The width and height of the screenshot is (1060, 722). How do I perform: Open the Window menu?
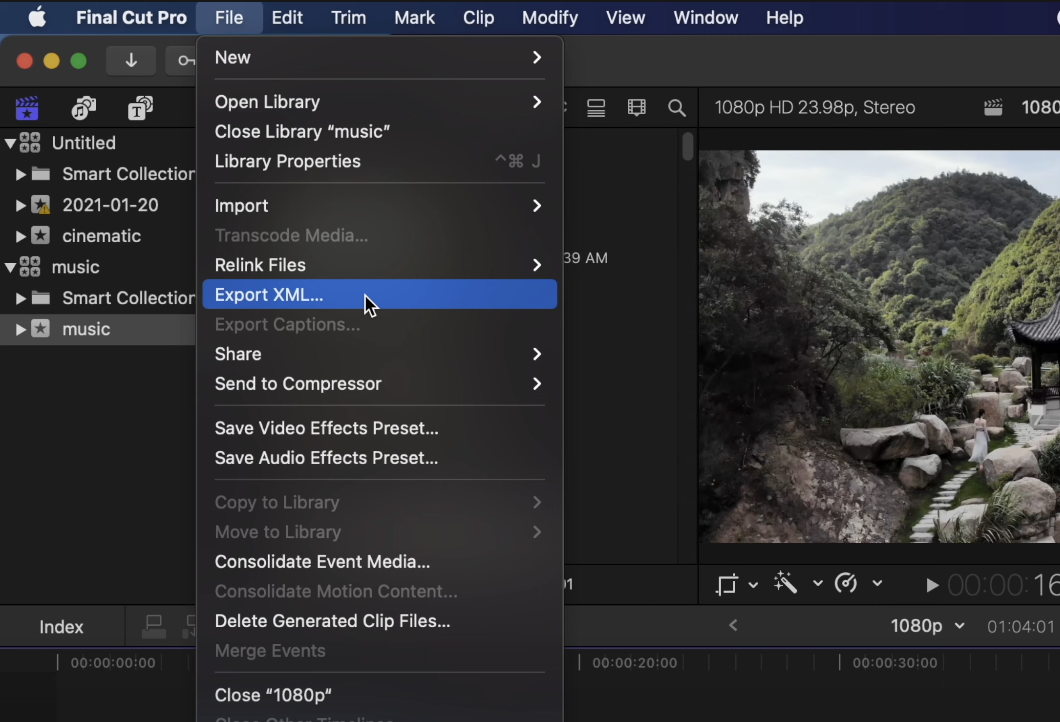705,18
